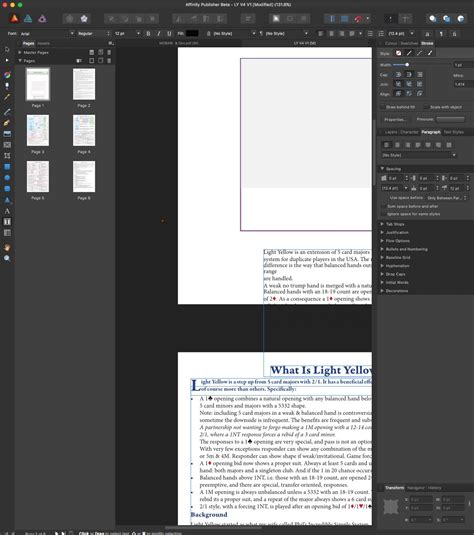Select the round cap option in Stroke panel
This screenshot has width=474, height=535.
click(x=399, y=74)
